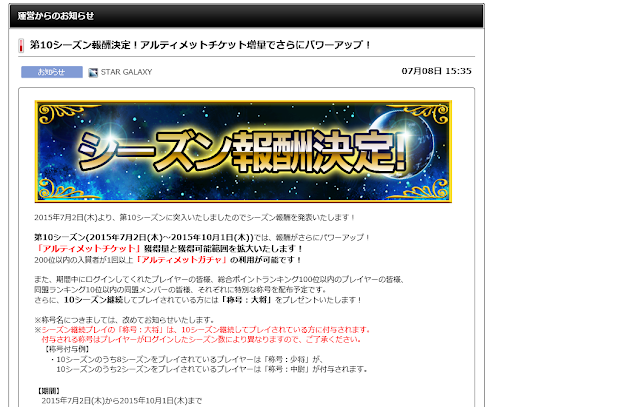The image size is (640, 407).
Task: Click the お知らせ category badge
Action: click(52, 72)
